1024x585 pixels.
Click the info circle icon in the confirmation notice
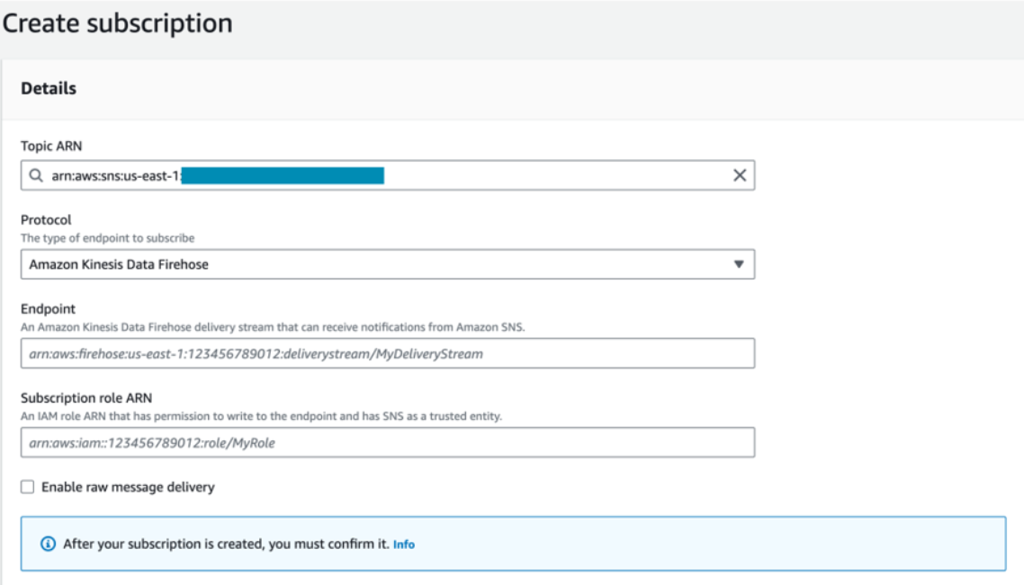(x=47, y=544)
